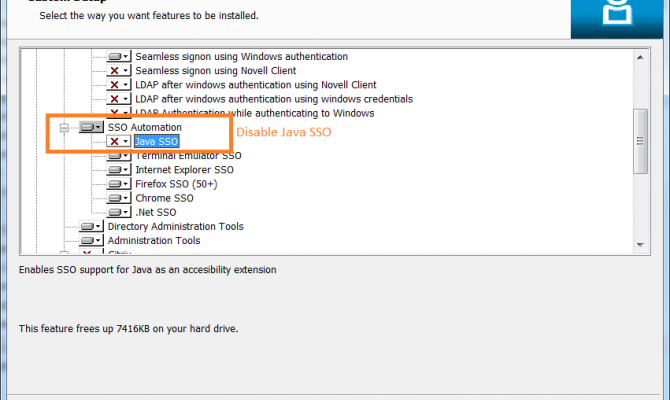Viewport: 670px width, 400px height.
Task: Open install-state icon for Seamless signon using Windows authentication
Action: (120, 57)
